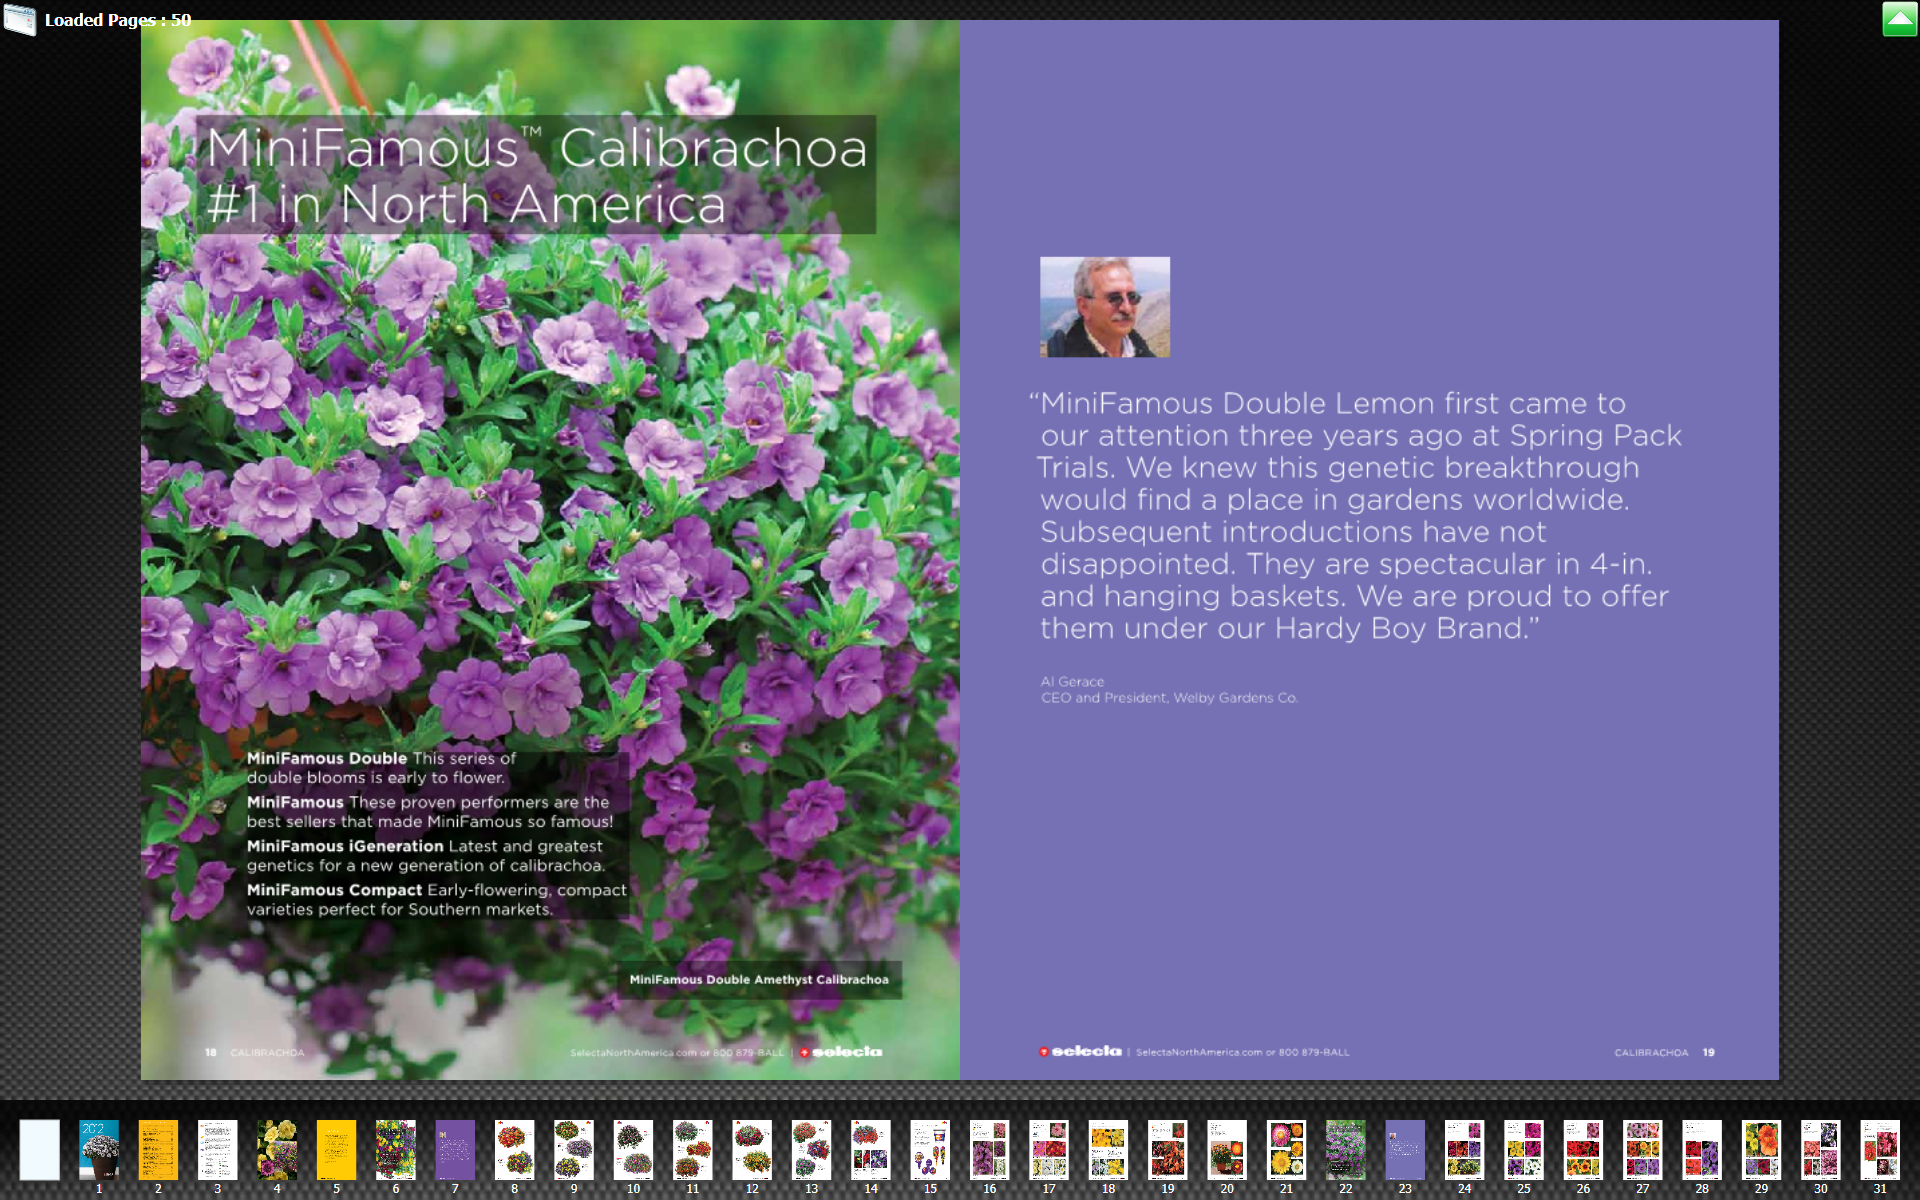
Task: Click the 'Al Gerace' name caption
Action: (x=1073, y=681)
